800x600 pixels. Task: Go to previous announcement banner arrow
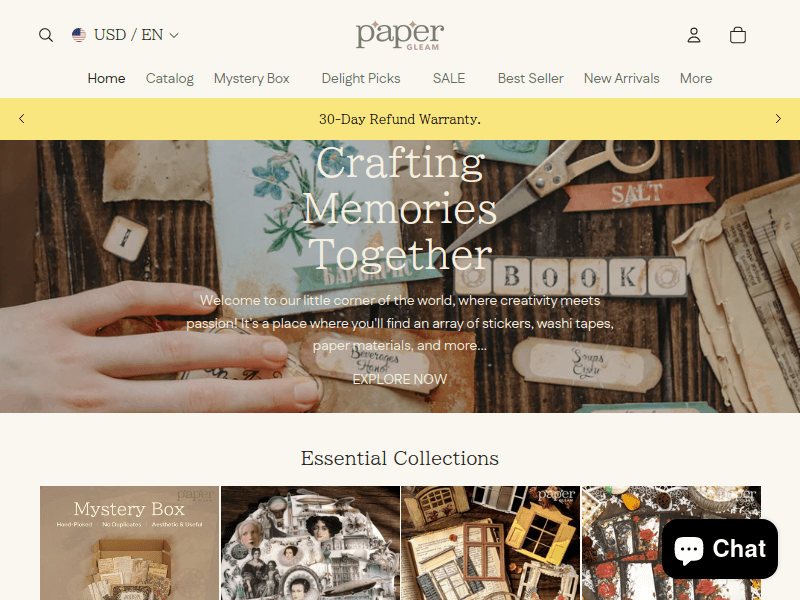(21, 119)
